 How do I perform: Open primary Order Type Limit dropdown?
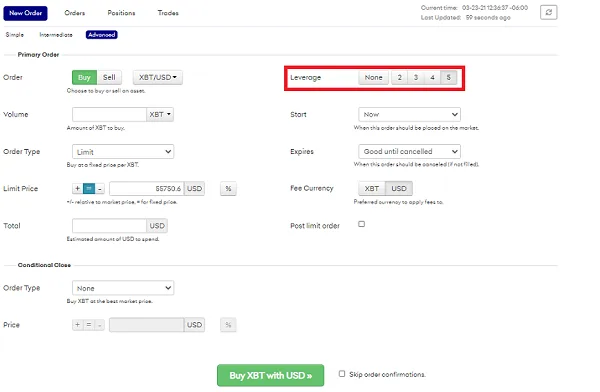pyautogui.click(x=123, y=152)
